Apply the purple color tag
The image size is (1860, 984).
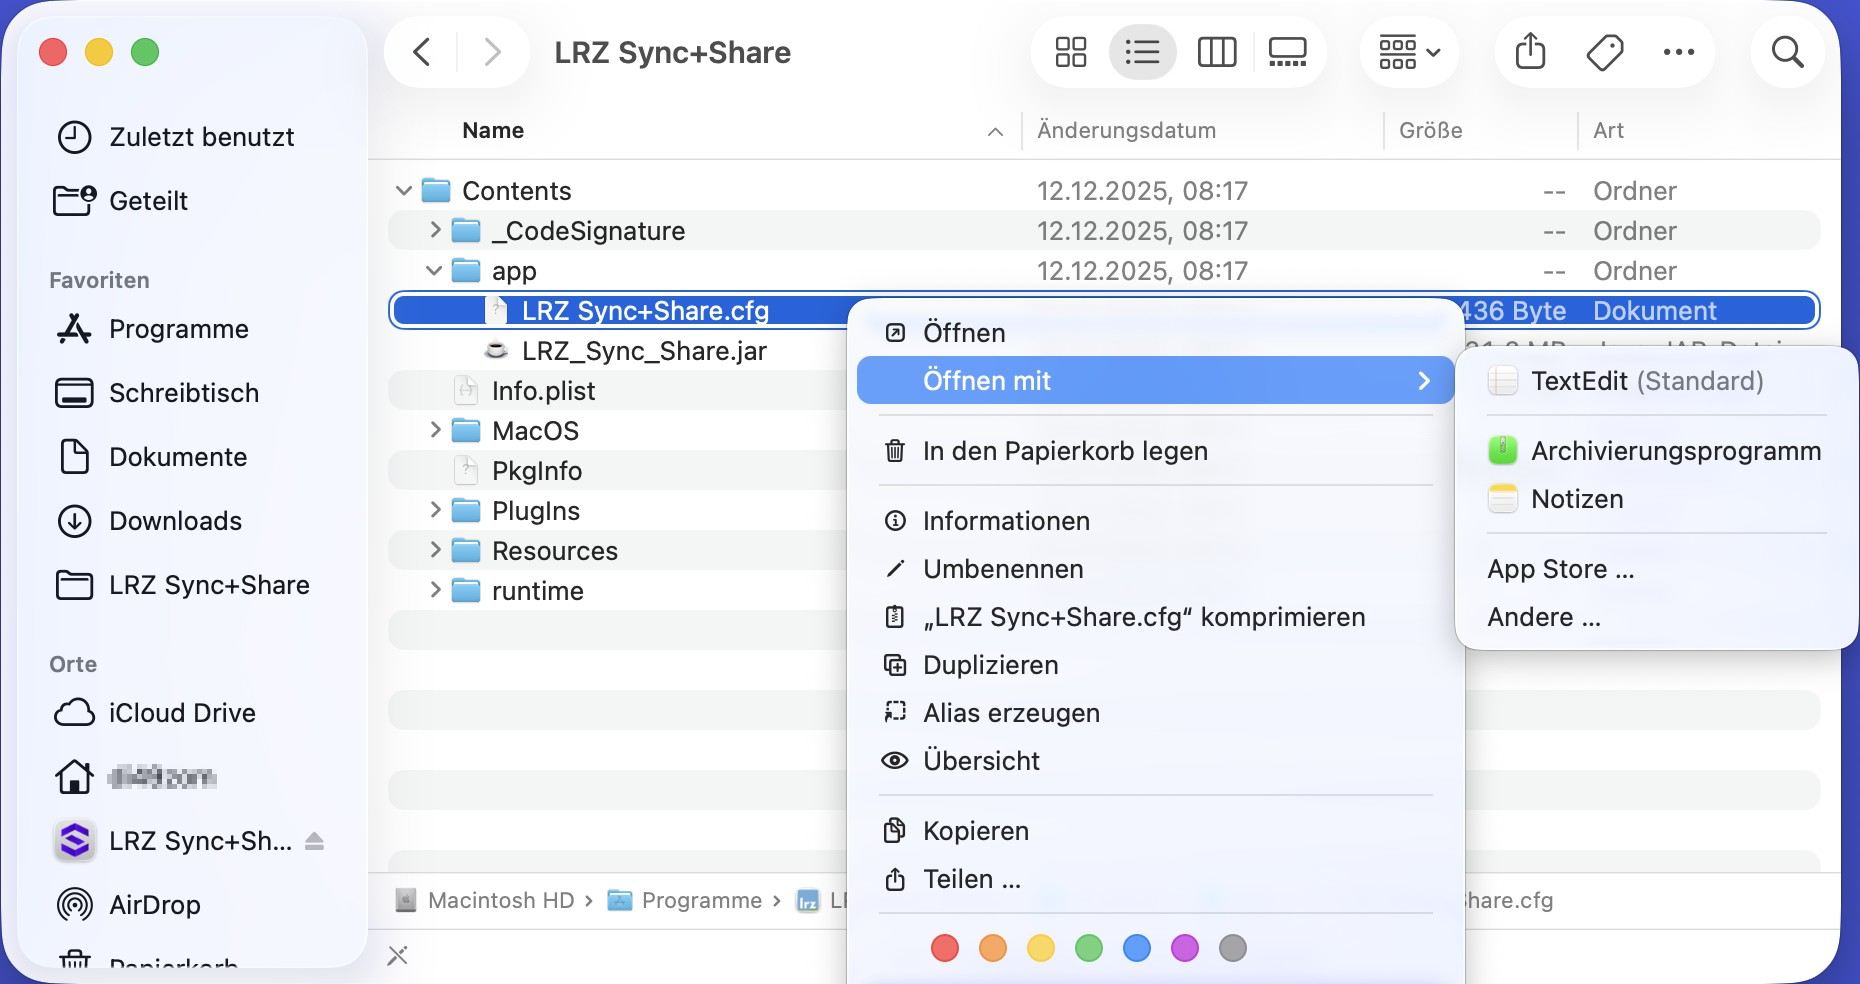click(x=1184, y=948)
